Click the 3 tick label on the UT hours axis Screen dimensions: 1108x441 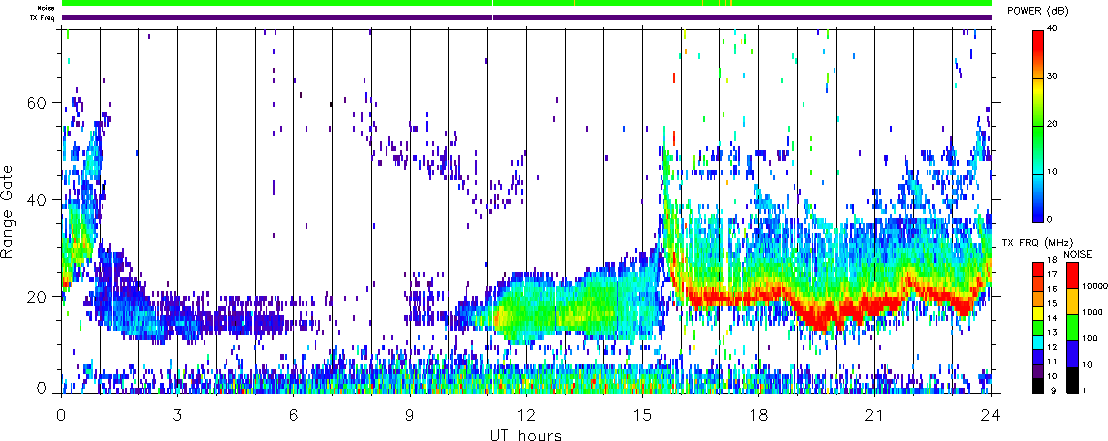(177, 415)
